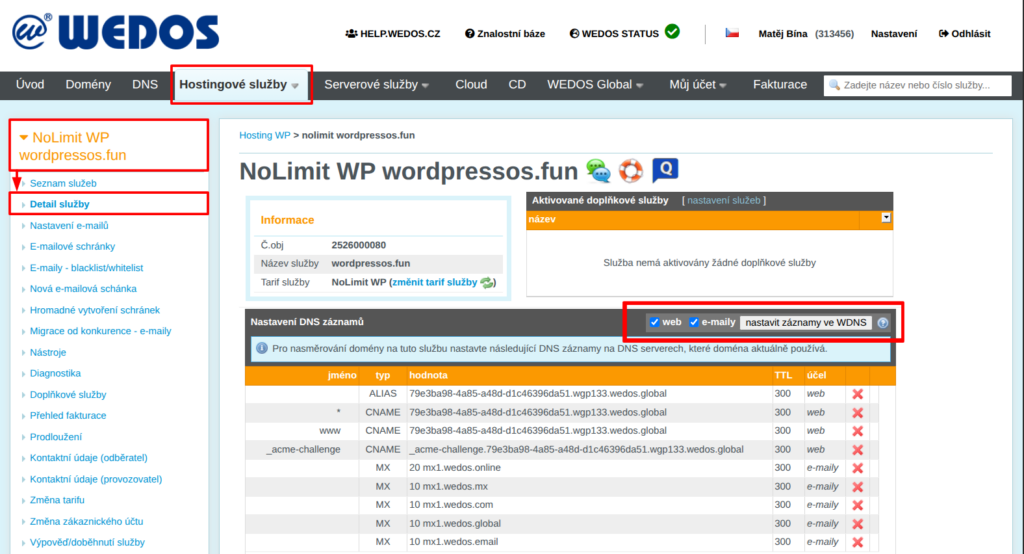
Task: Click the WEDOS logo
Action: click(x=116, y=32)
